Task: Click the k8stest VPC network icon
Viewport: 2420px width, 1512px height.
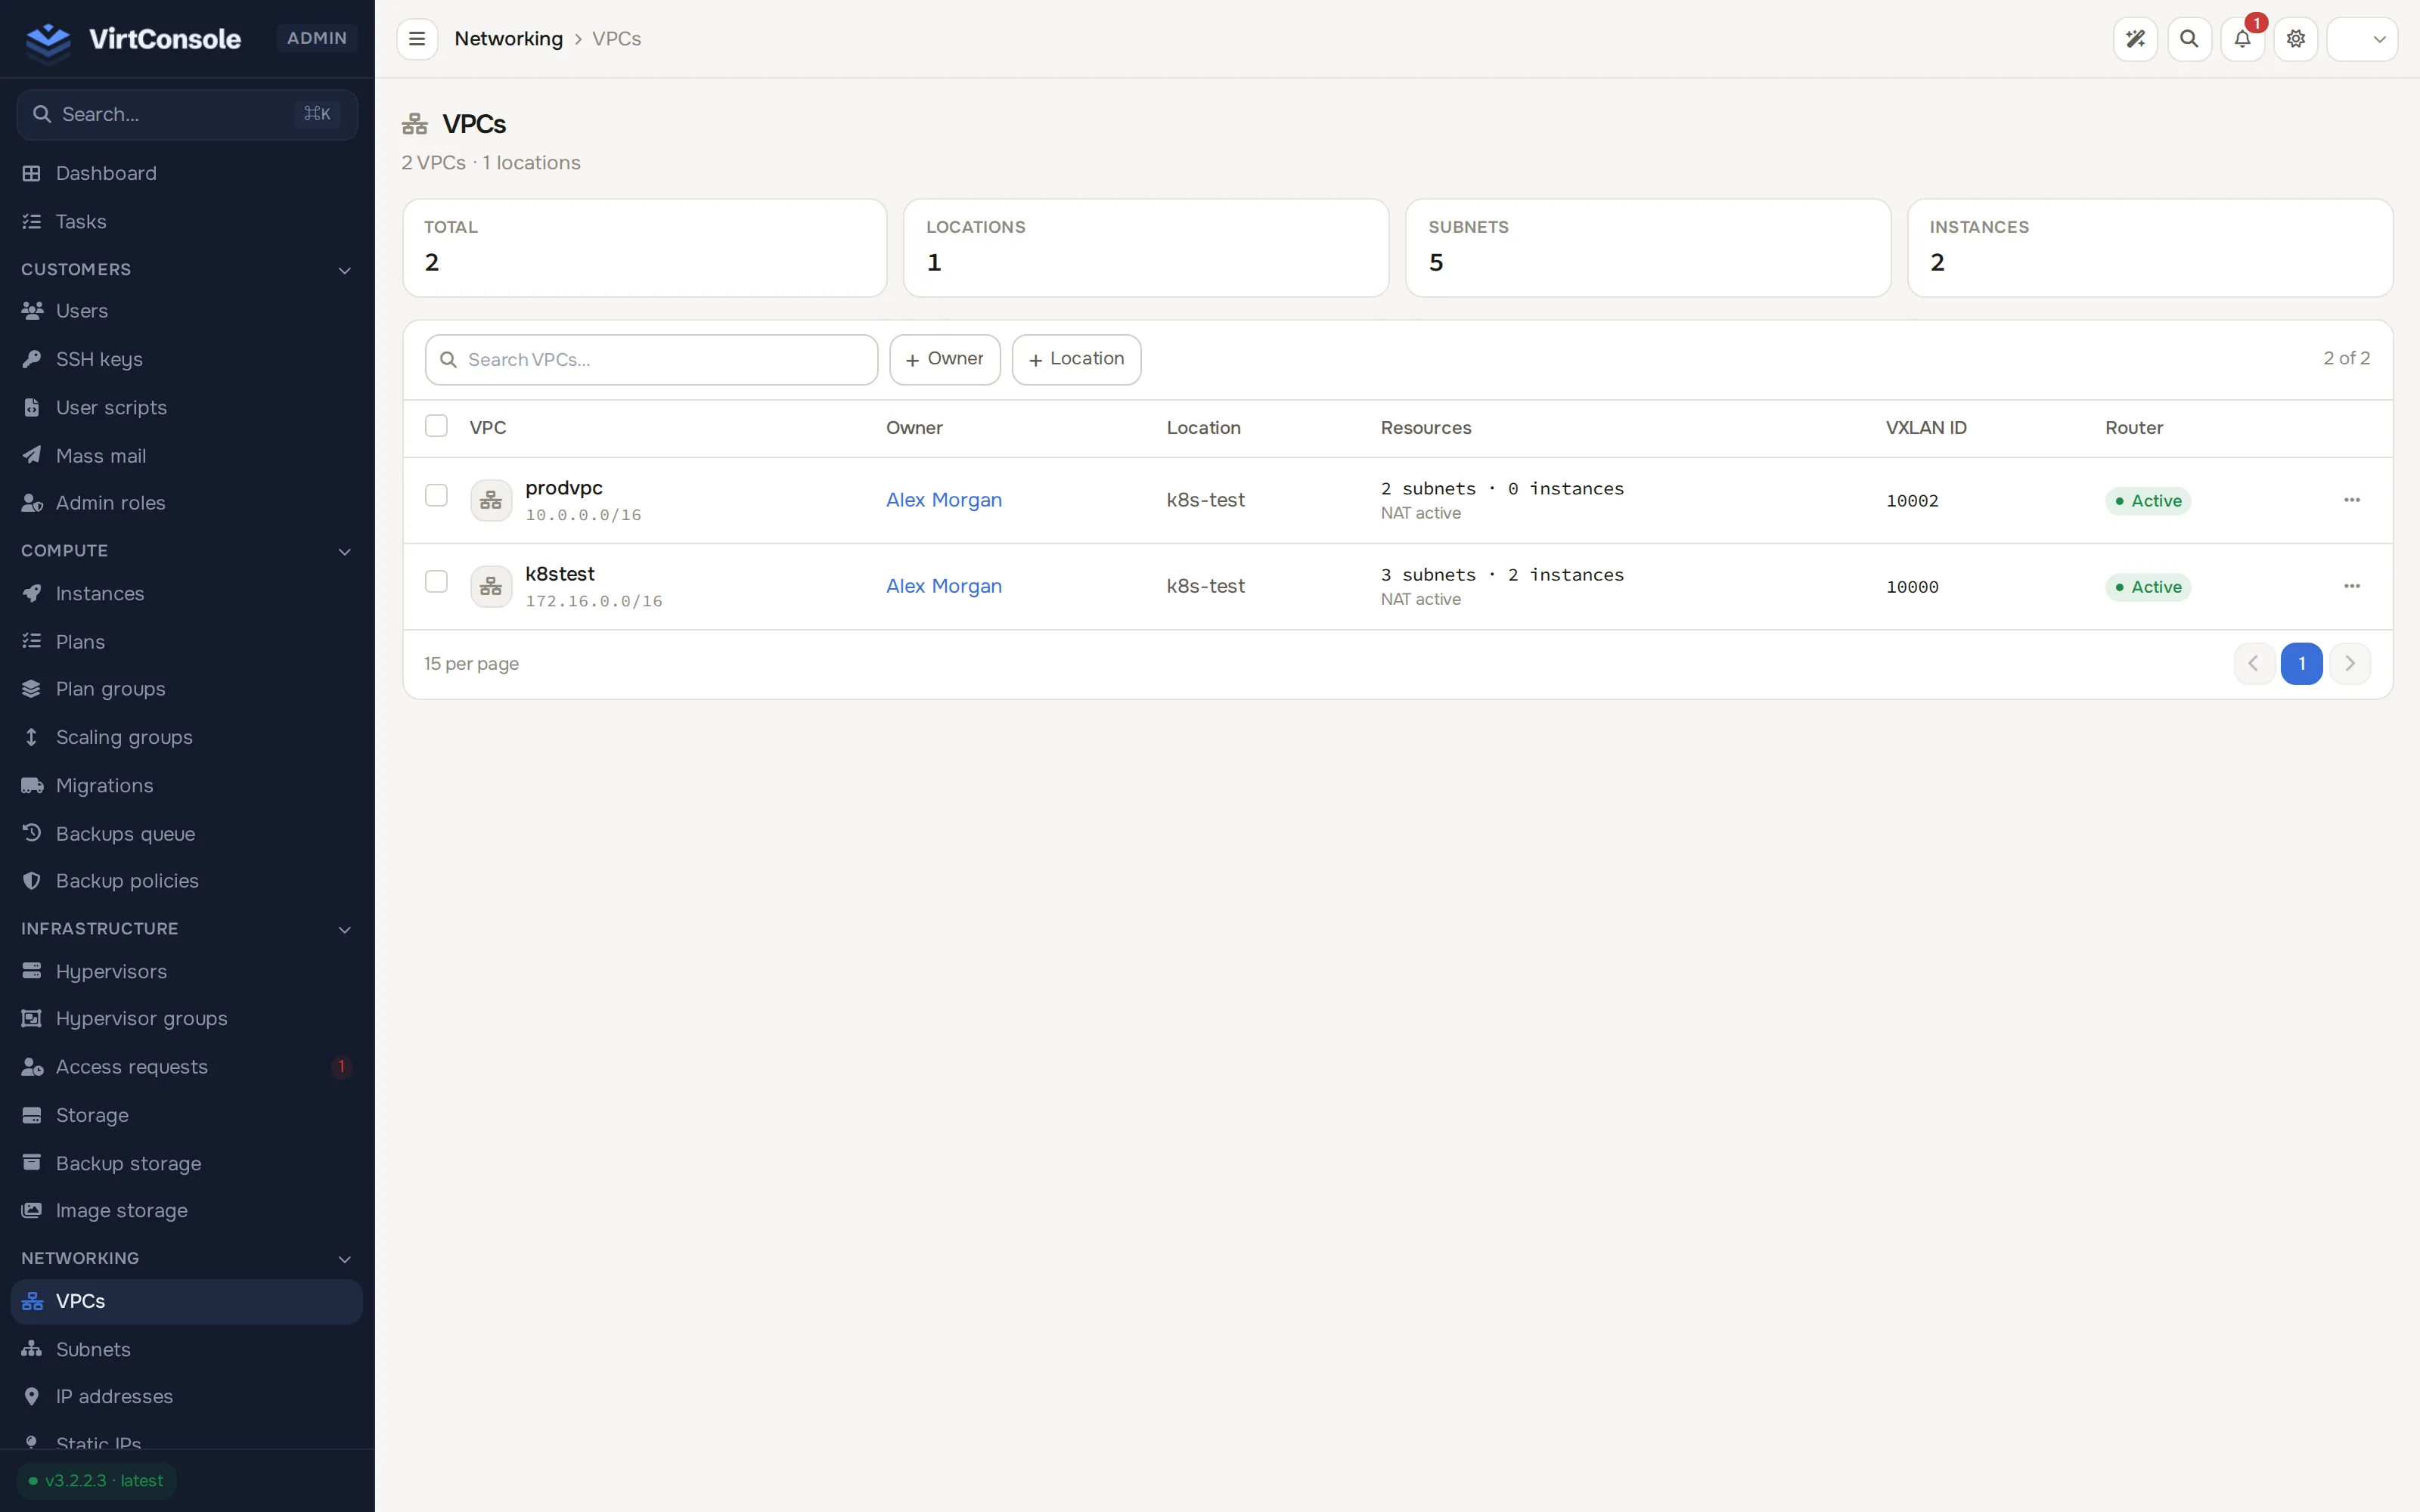Action: tap(491, 587)
